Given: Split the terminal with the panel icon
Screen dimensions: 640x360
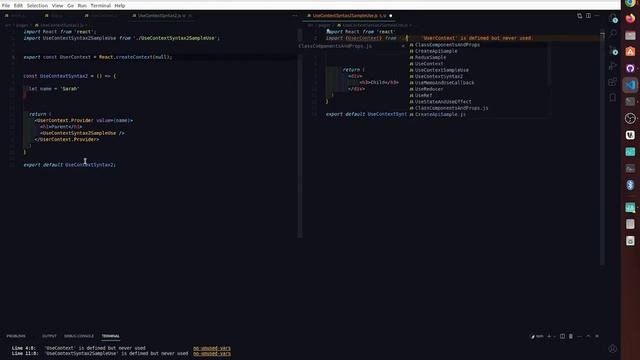Looking at the screenshot, I should (562, 336).
